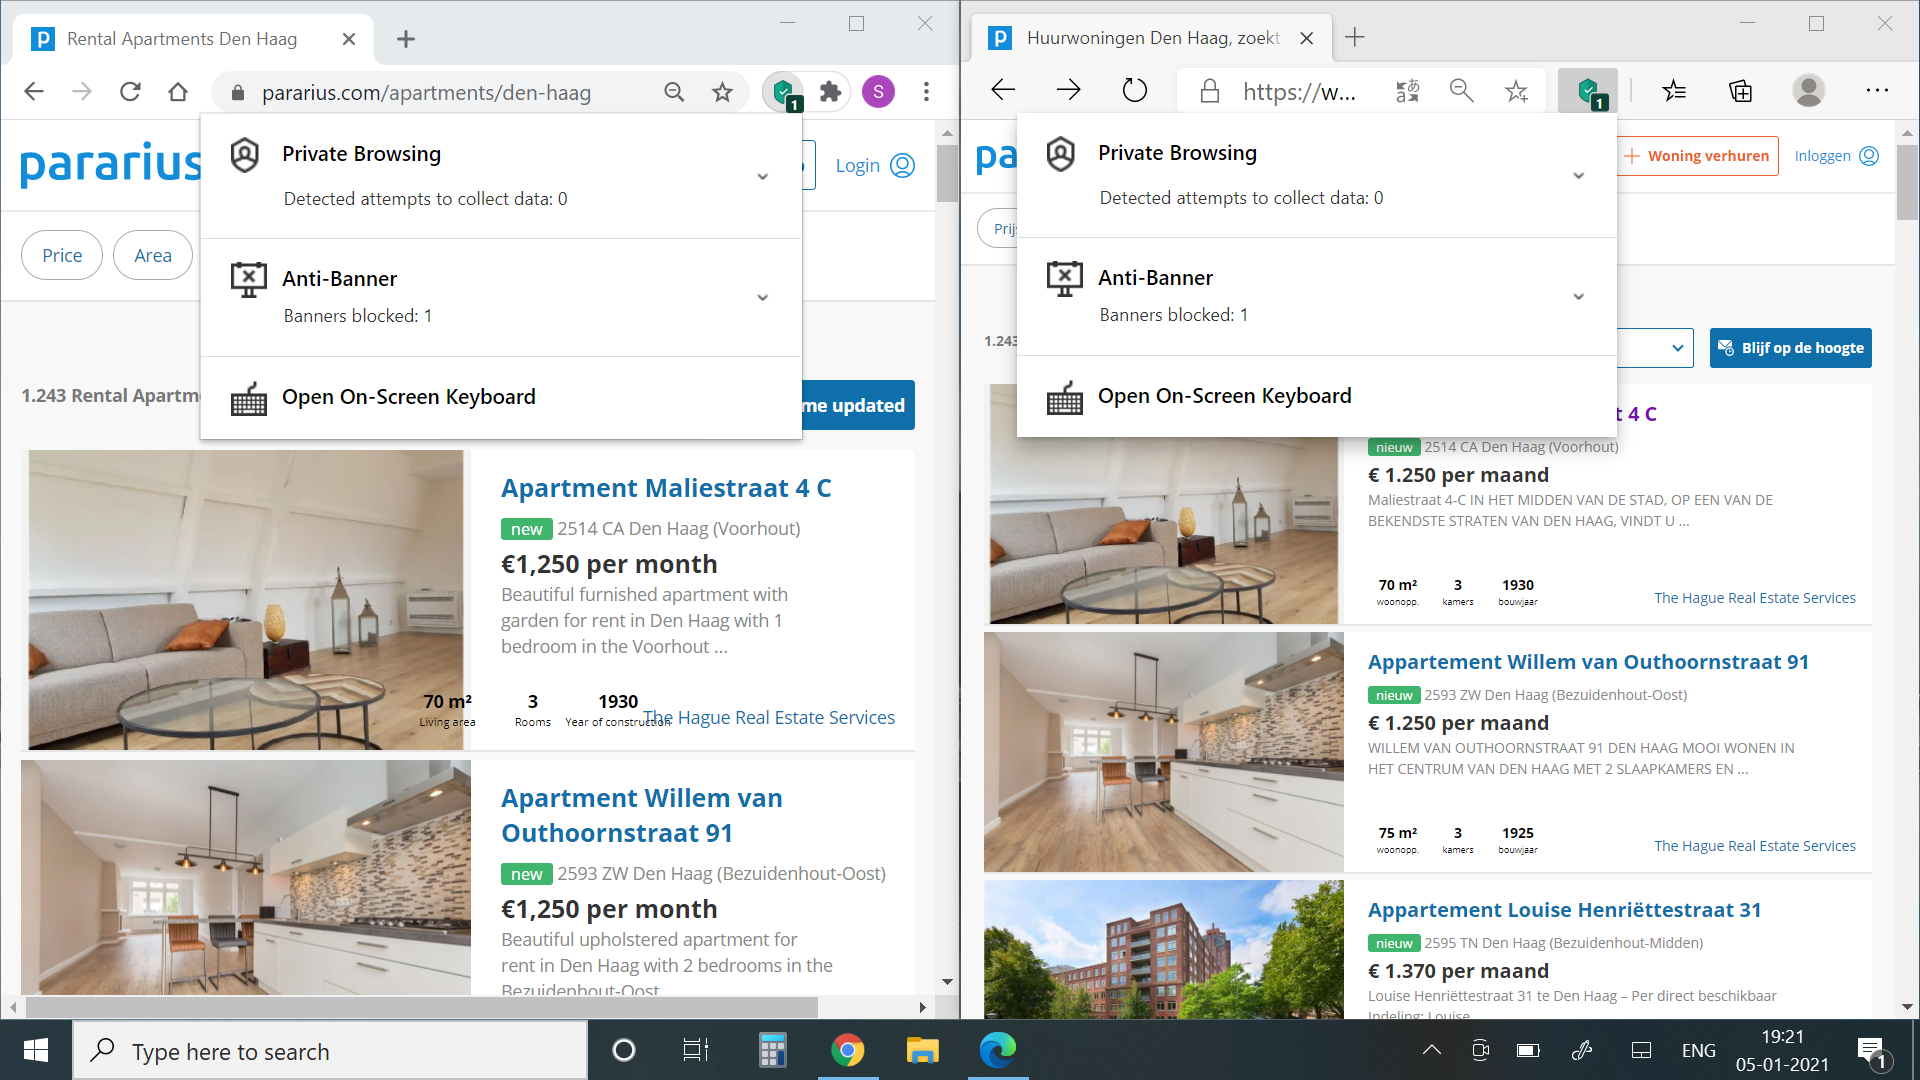Open Chrome extensions puzzle icon
This screenshot has width=1920, height=1080.
830,92
